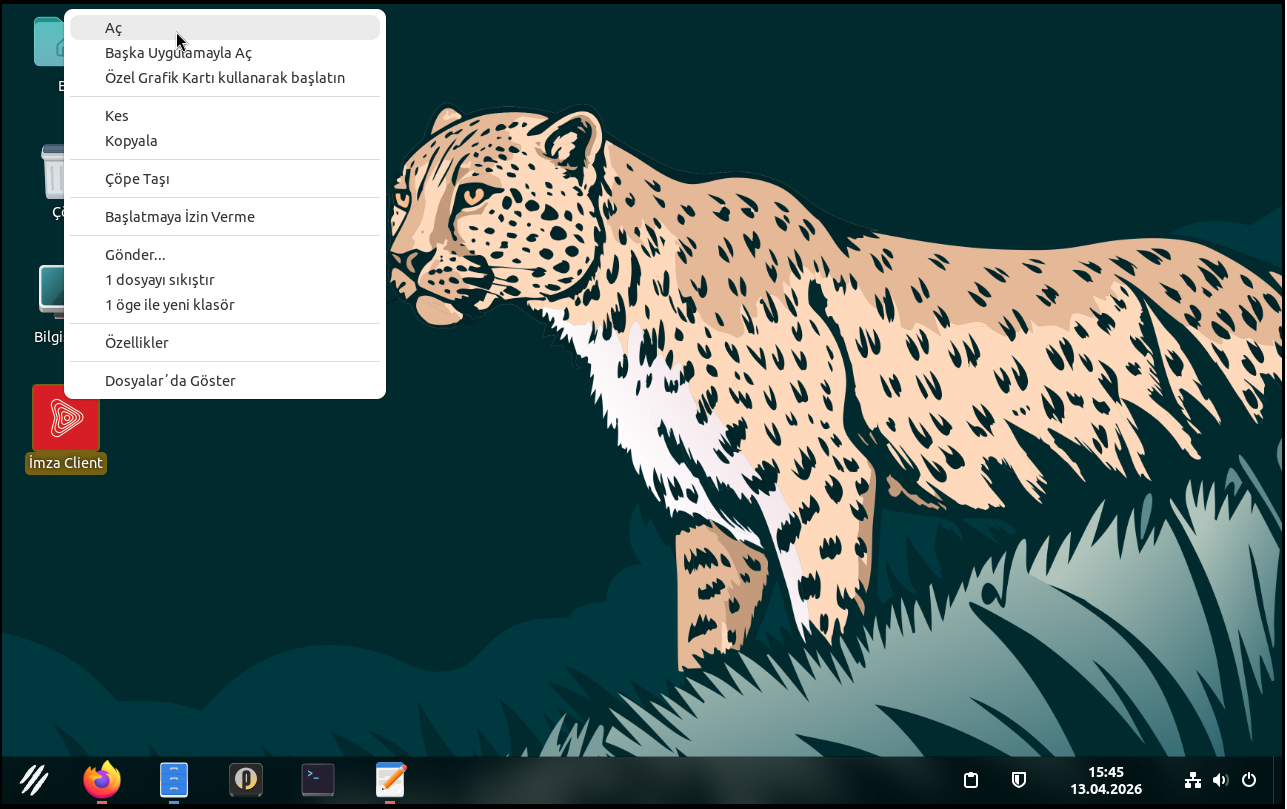1287x809 pixels.
Task: Open the dark app with the gold P logo
Action: coord(246,779)
